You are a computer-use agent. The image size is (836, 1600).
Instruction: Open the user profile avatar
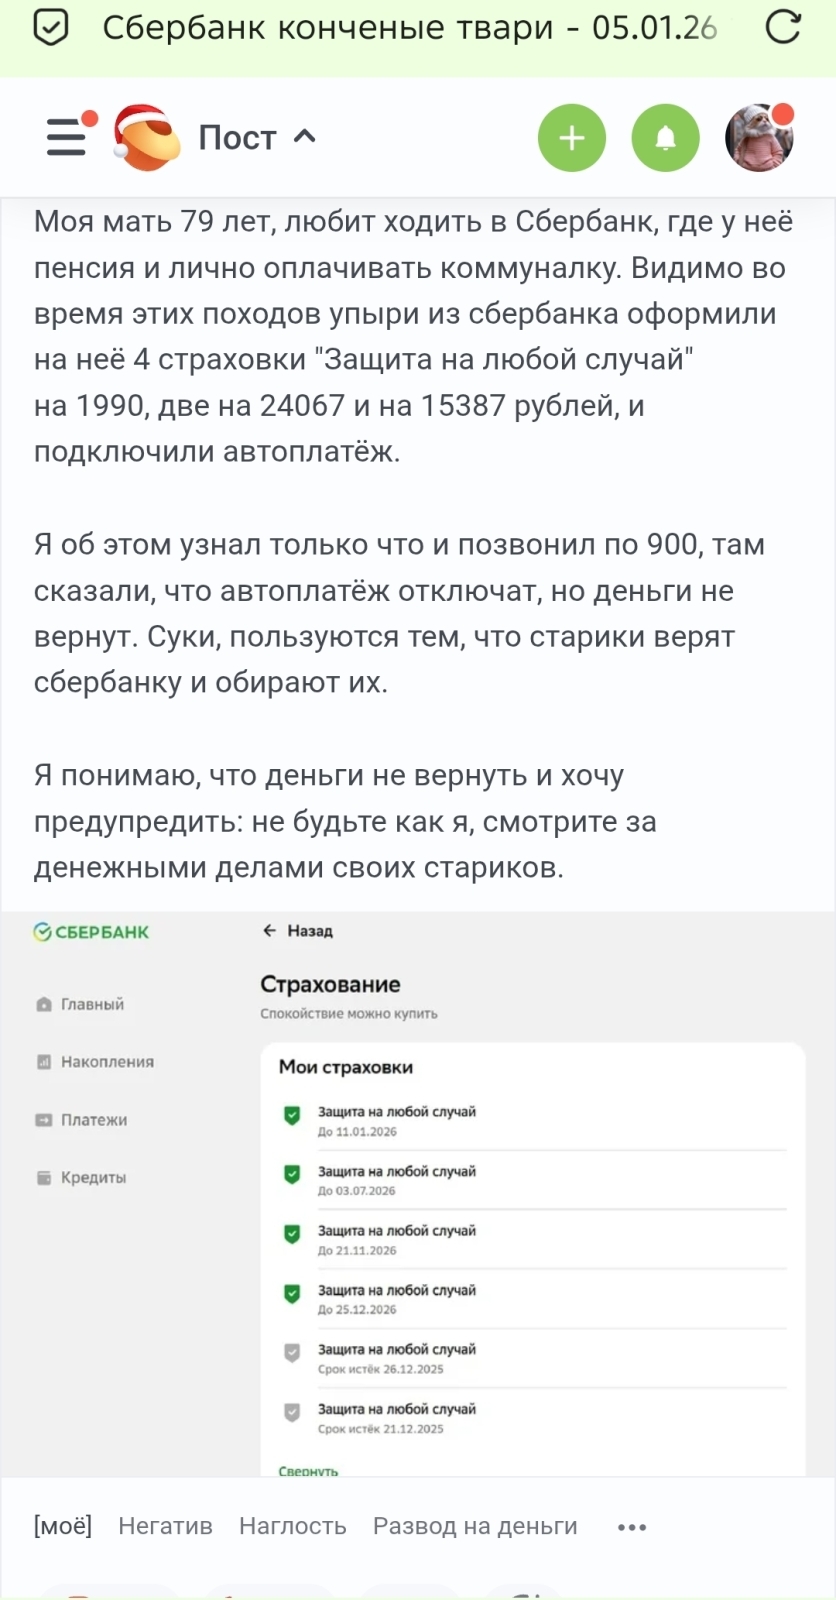click(x=759, y=138)
